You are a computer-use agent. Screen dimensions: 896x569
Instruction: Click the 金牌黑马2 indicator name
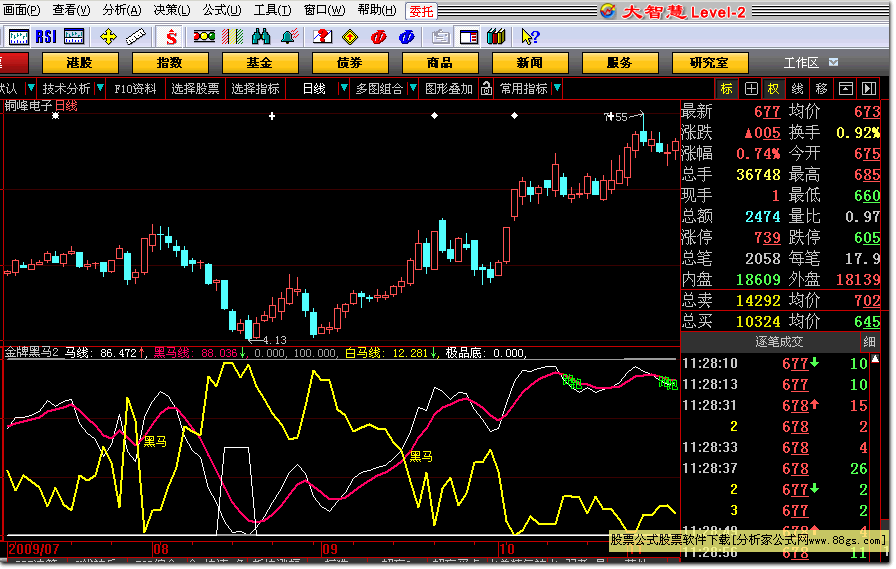[x=31, y=352]
